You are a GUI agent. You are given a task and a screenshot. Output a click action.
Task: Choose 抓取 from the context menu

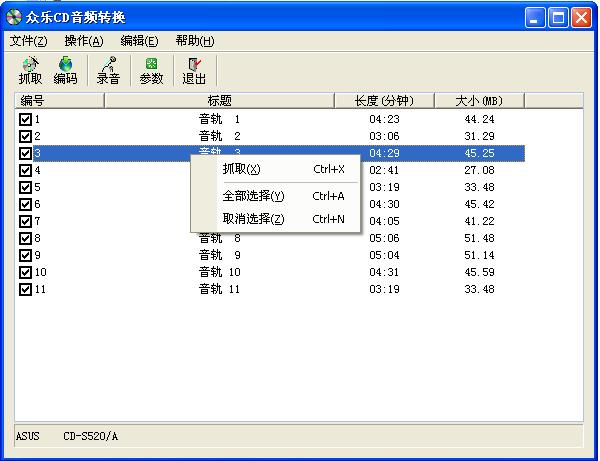tap(241, 169)
